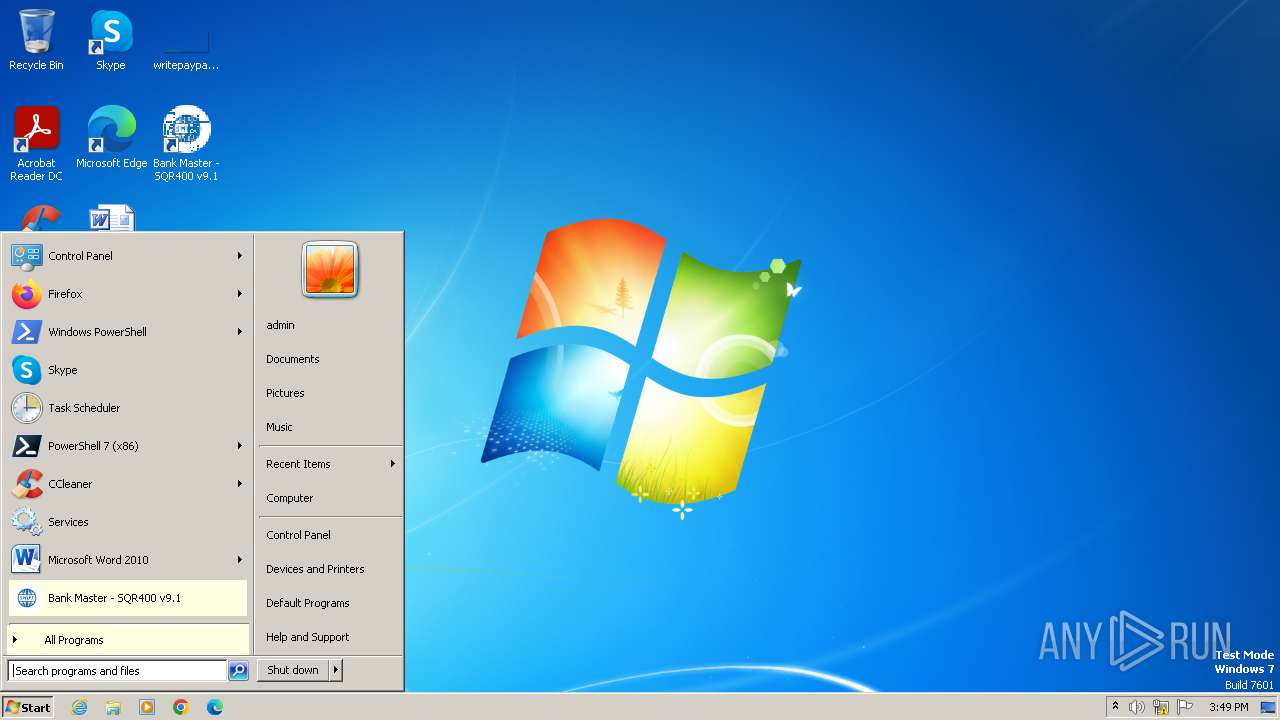The image size is (1280, 720).
Task: Expand Microsoft Word 2010 jump list arrow
Action: [240, 560]
